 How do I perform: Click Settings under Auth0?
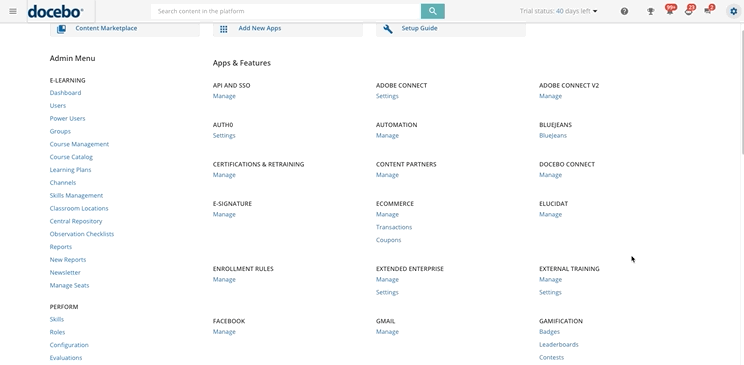[224, 135]
